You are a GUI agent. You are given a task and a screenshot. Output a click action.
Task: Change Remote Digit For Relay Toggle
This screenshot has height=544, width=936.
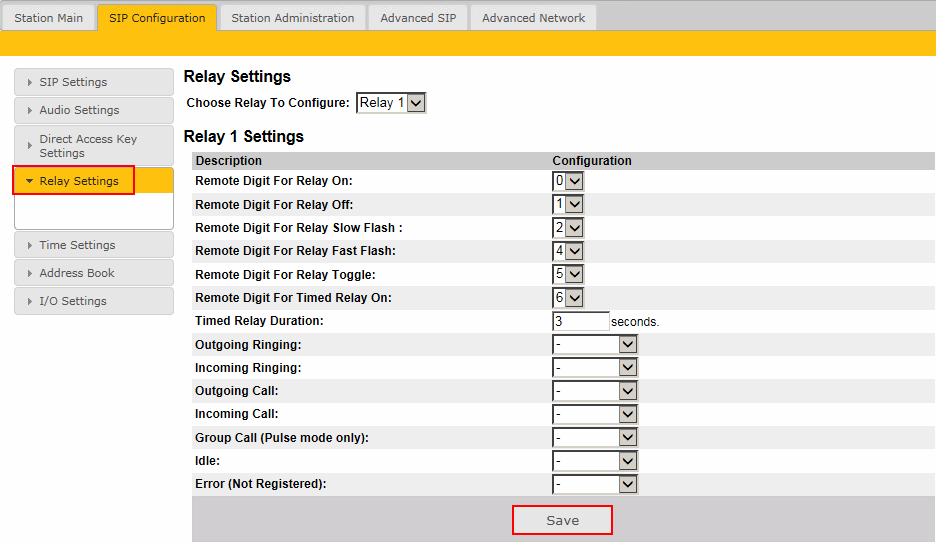point(567,274)
